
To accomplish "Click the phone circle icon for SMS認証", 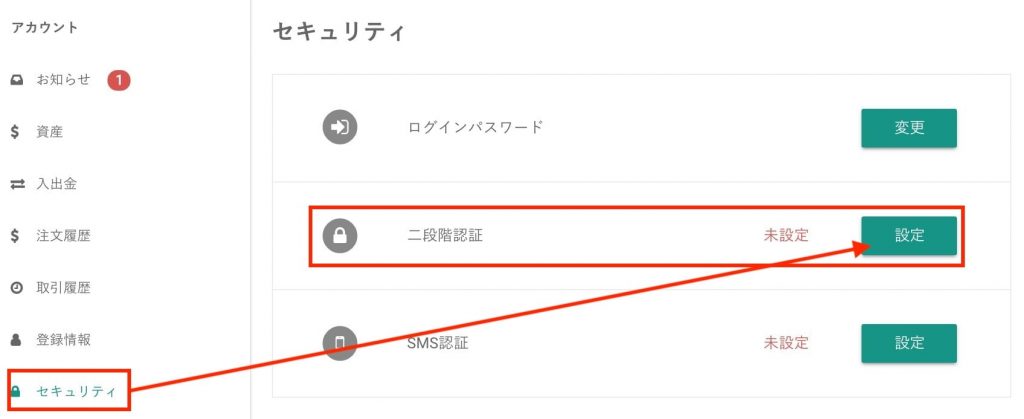I will [340, 343].
